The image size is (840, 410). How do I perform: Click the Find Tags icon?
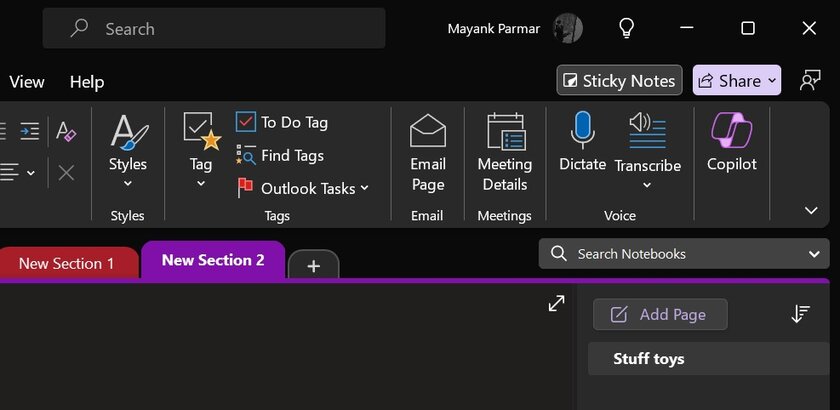246,155
